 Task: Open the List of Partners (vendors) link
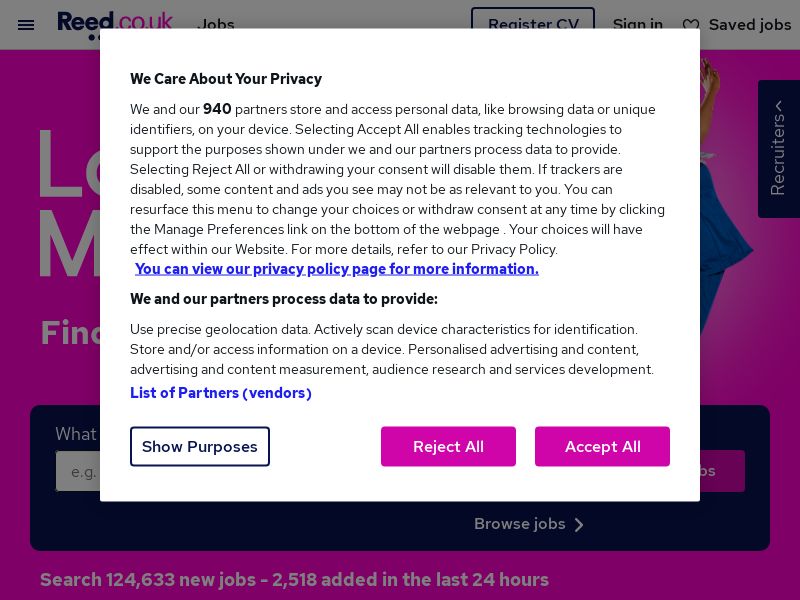point(221,393)
